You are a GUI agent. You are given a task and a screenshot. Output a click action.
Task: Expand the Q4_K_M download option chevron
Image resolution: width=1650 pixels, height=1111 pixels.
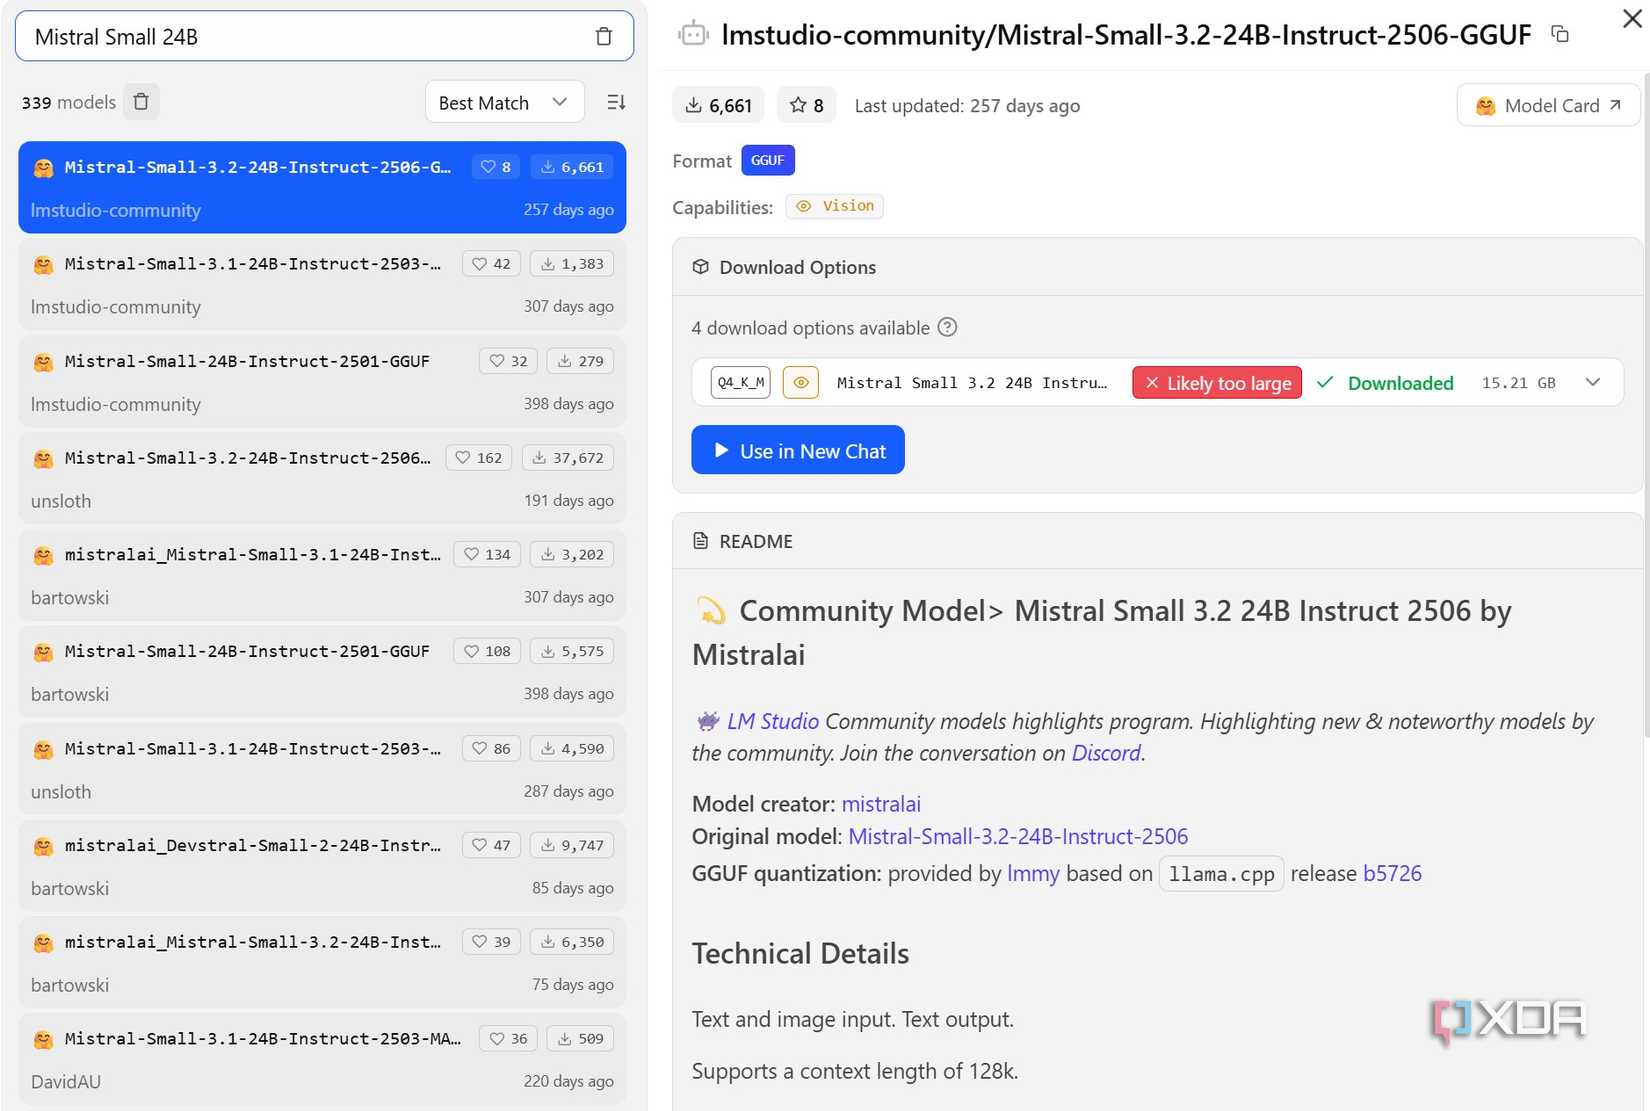(1593, 382)
